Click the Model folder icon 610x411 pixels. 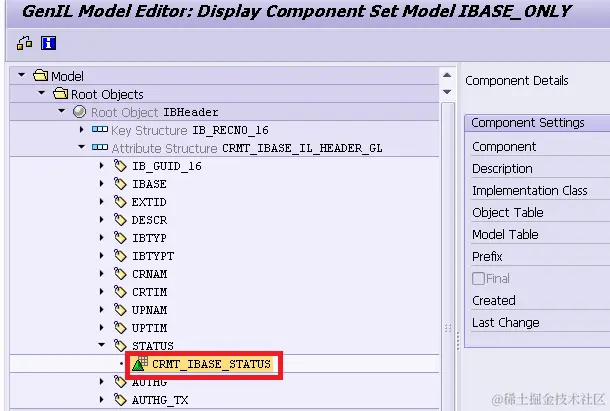(x=40, y=76)
